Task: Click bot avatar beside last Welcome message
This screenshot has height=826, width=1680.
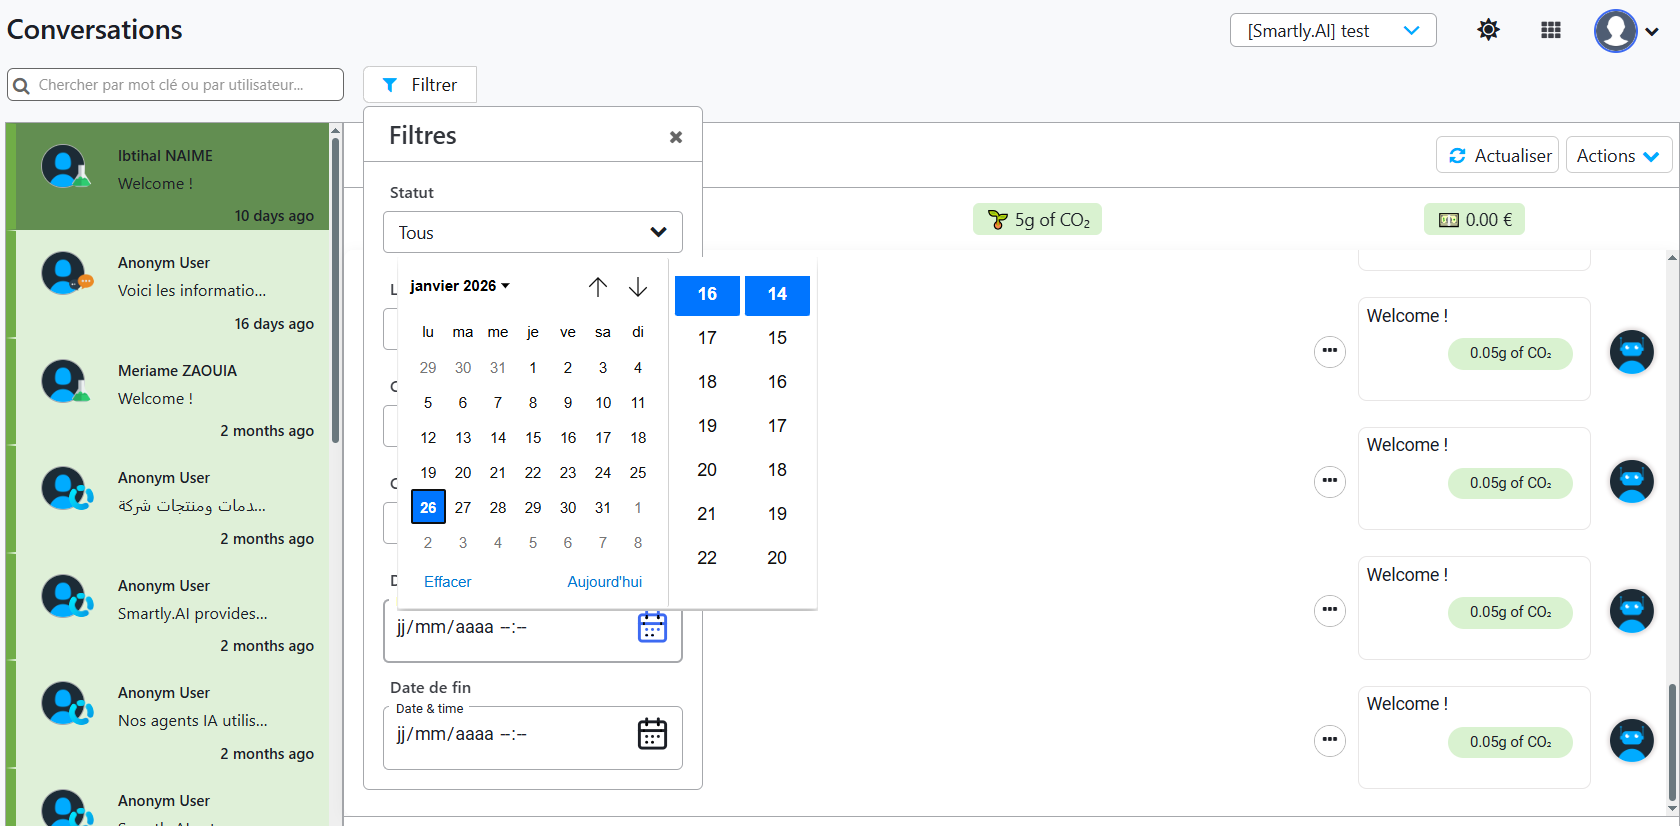Action: tap(1631, 741)
